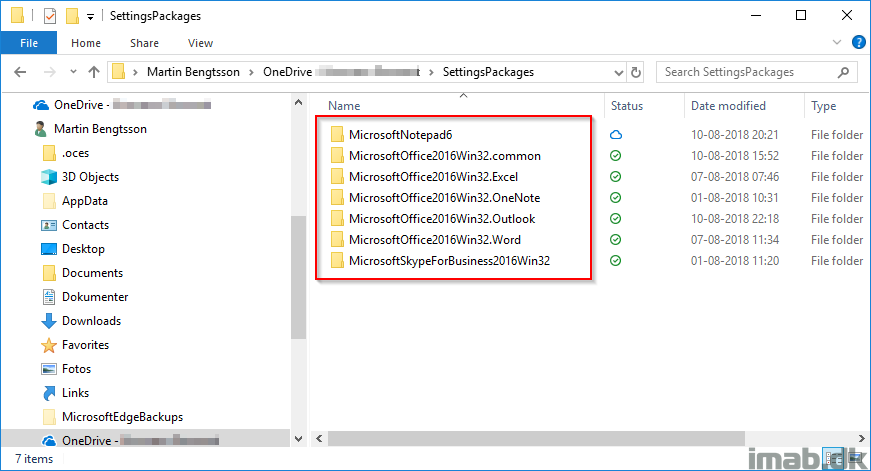Click the synced checkmark for MicrosoftOffice2016Win32.common
Image resolution: width=871 pixels, height=471 pixels.
(x=615, y=156)
